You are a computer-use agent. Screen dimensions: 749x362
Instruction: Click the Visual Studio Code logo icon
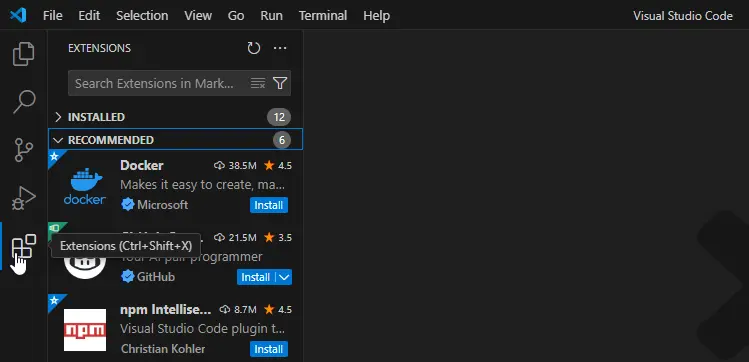click(x=18, y=15)
